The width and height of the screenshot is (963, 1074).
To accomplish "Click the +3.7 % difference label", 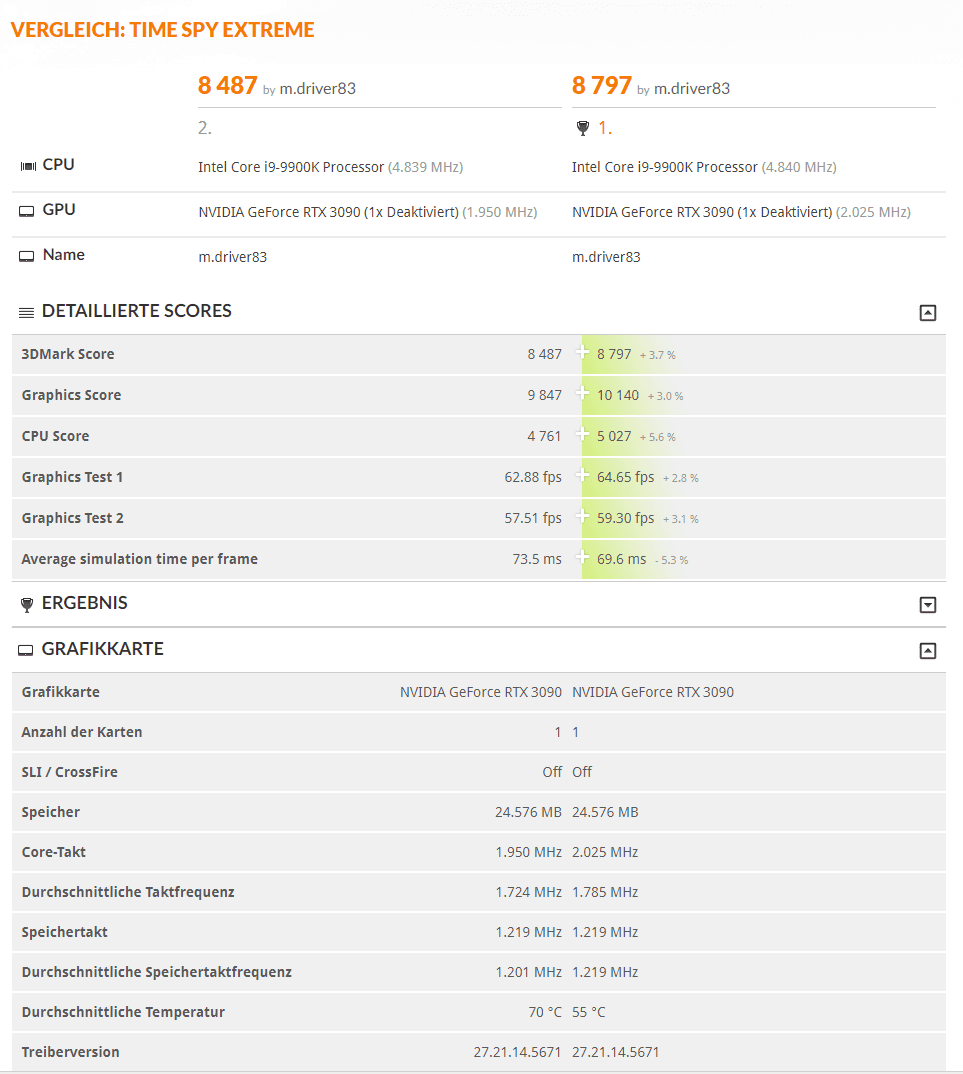I will (x=658, y=355).
